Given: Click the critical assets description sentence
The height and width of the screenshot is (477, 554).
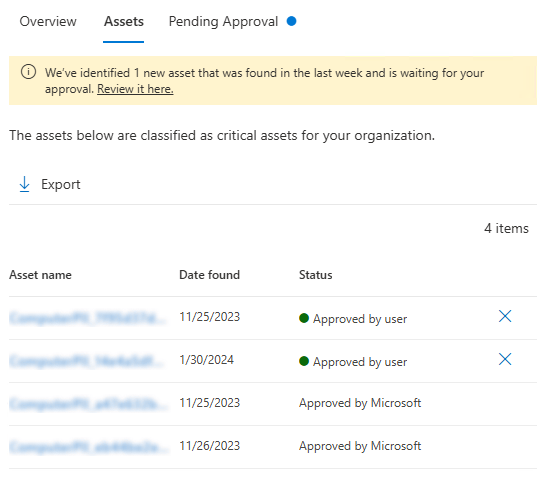Looking at the screenshot, I should click(x=222, y=135).
